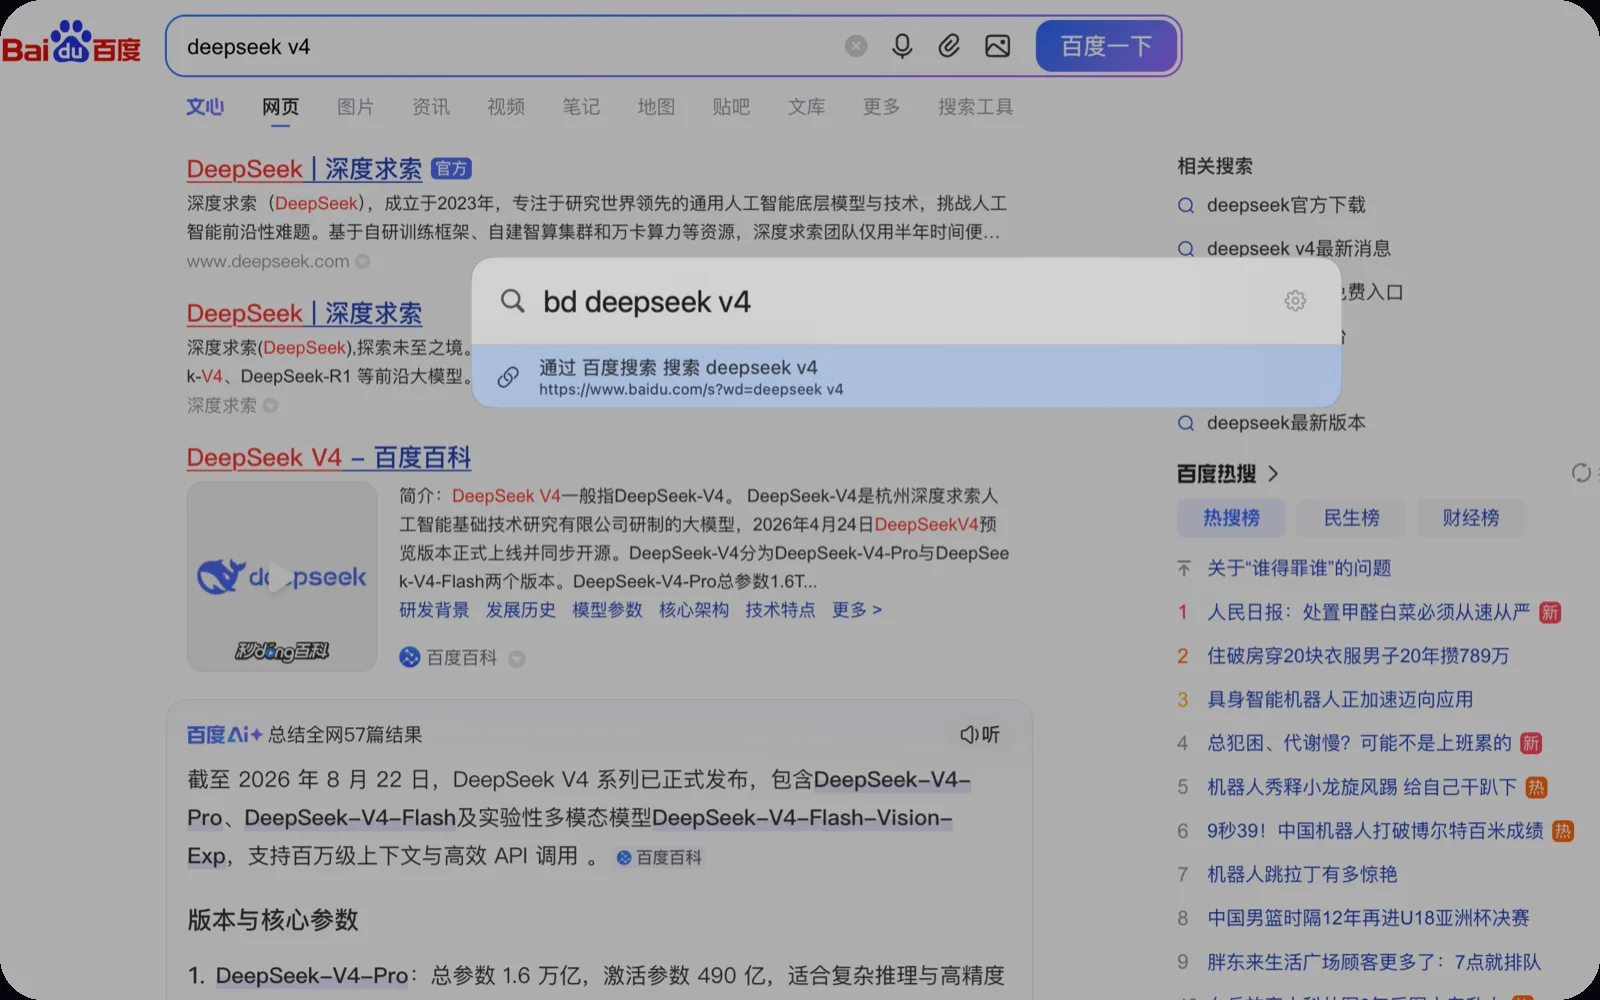Open hot item 机器人跳拉丁有多惊艳
The height and width of the screenshot is (1000, 1600).
(1302, 875)
